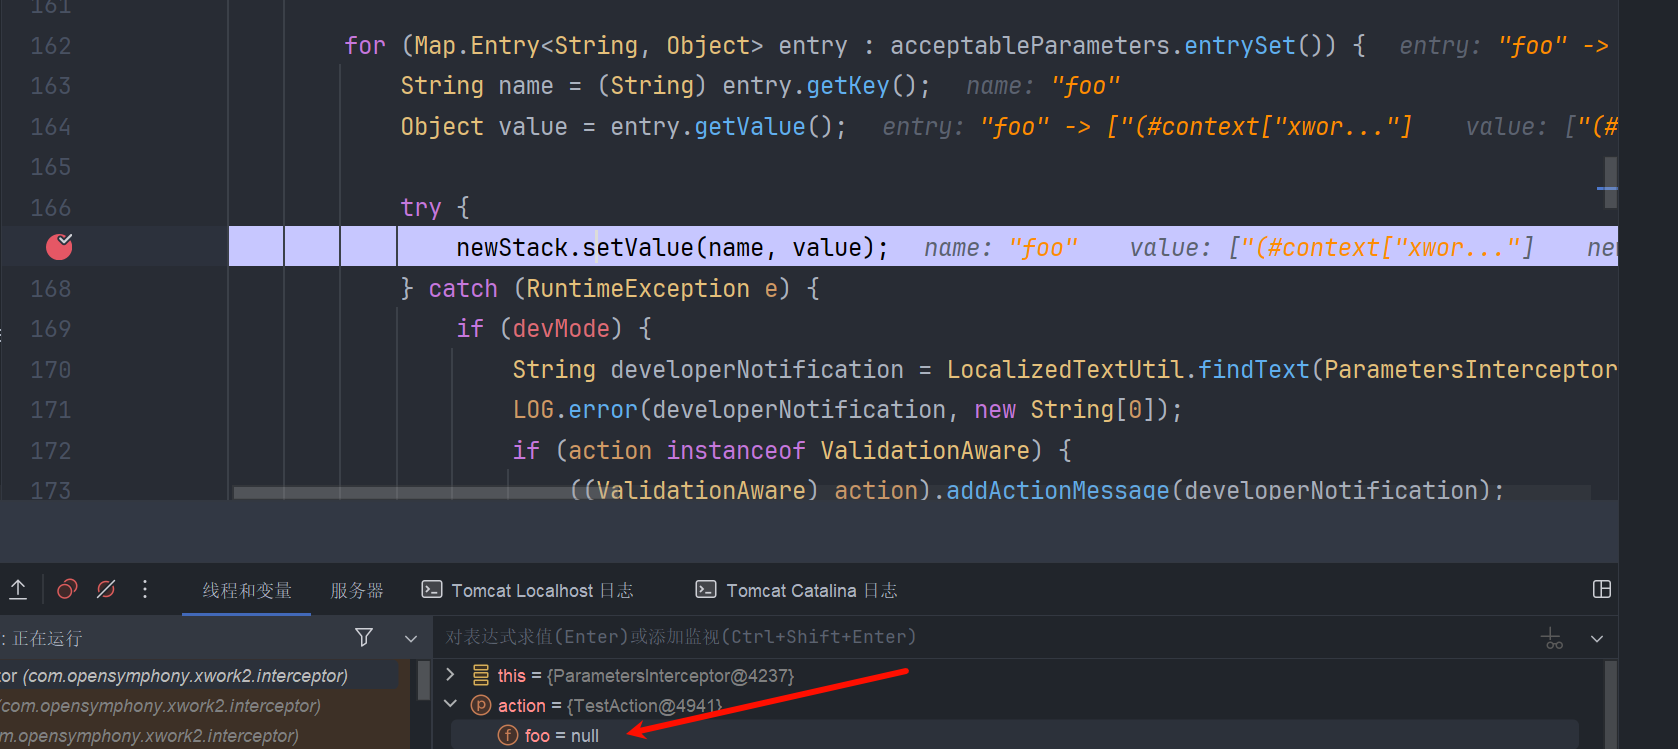The image size is (1678, 749).
Task: Open the thread selector dropdown
Action: point(411,638)
